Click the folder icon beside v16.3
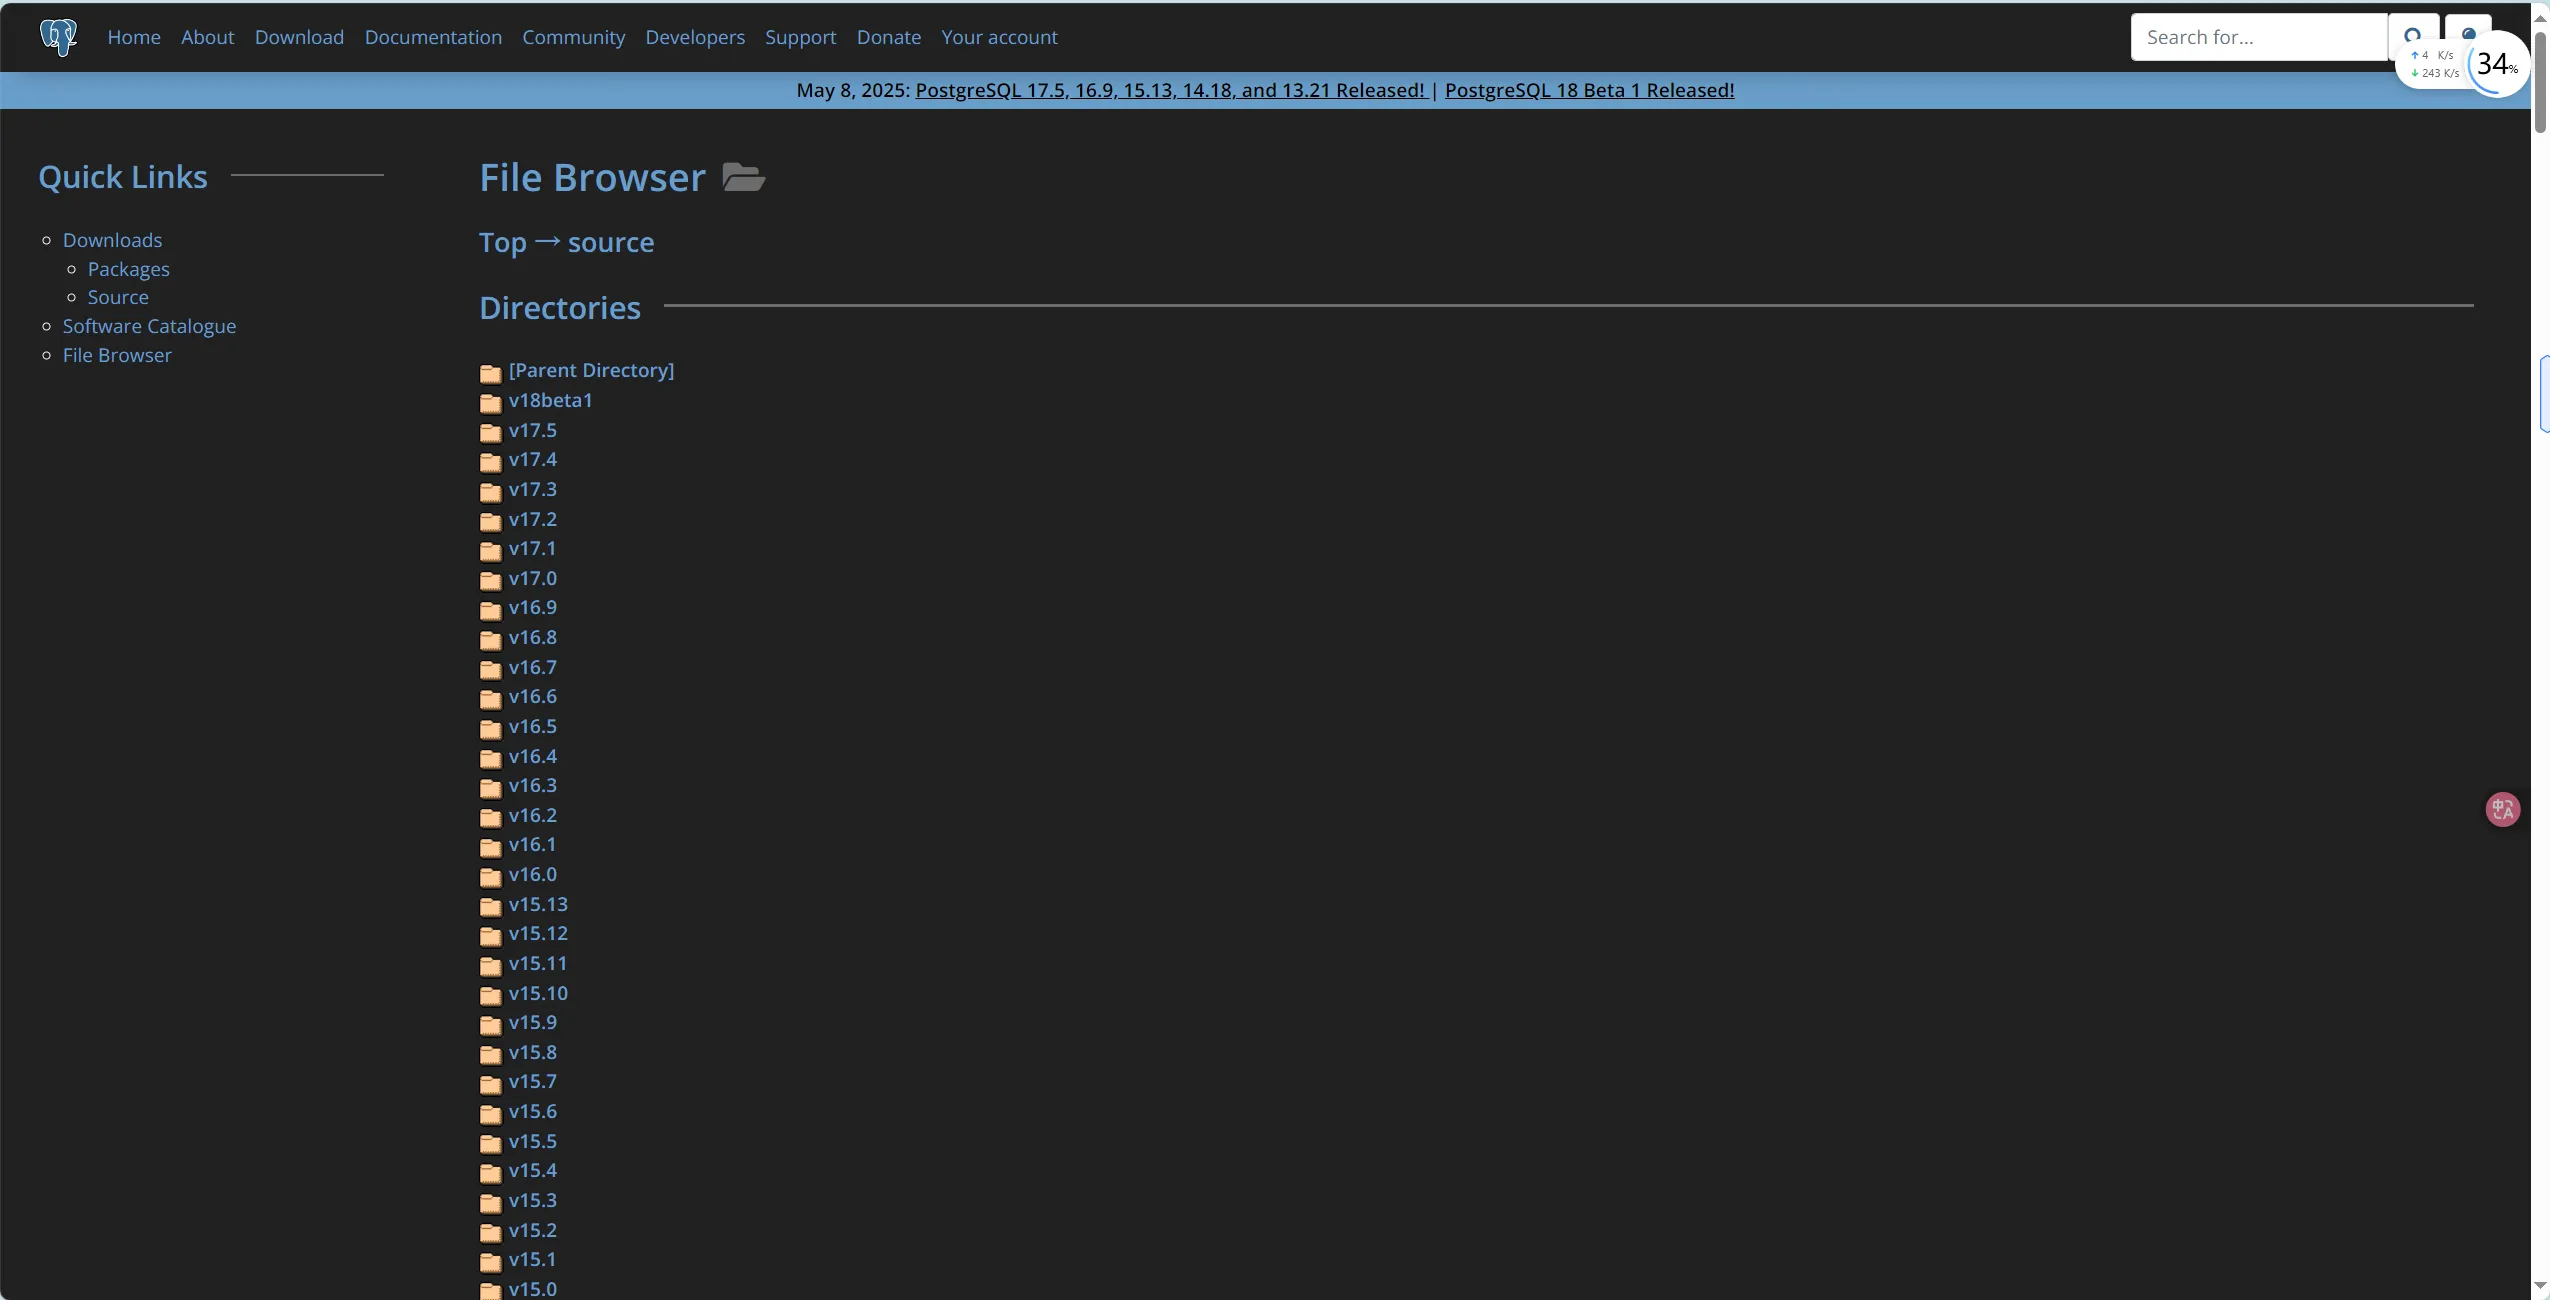2550x1300 pixels. (490, 788)
